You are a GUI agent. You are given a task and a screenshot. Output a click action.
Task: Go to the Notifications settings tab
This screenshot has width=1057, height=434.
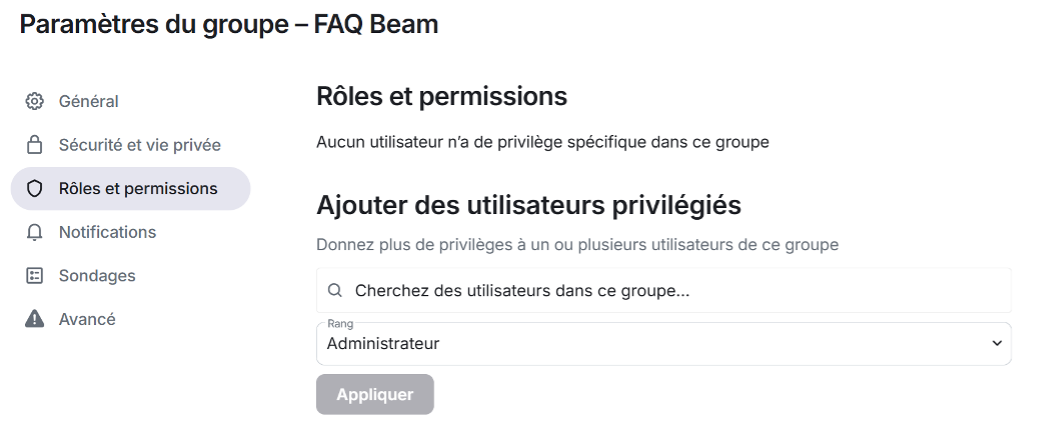click(107, 233)
